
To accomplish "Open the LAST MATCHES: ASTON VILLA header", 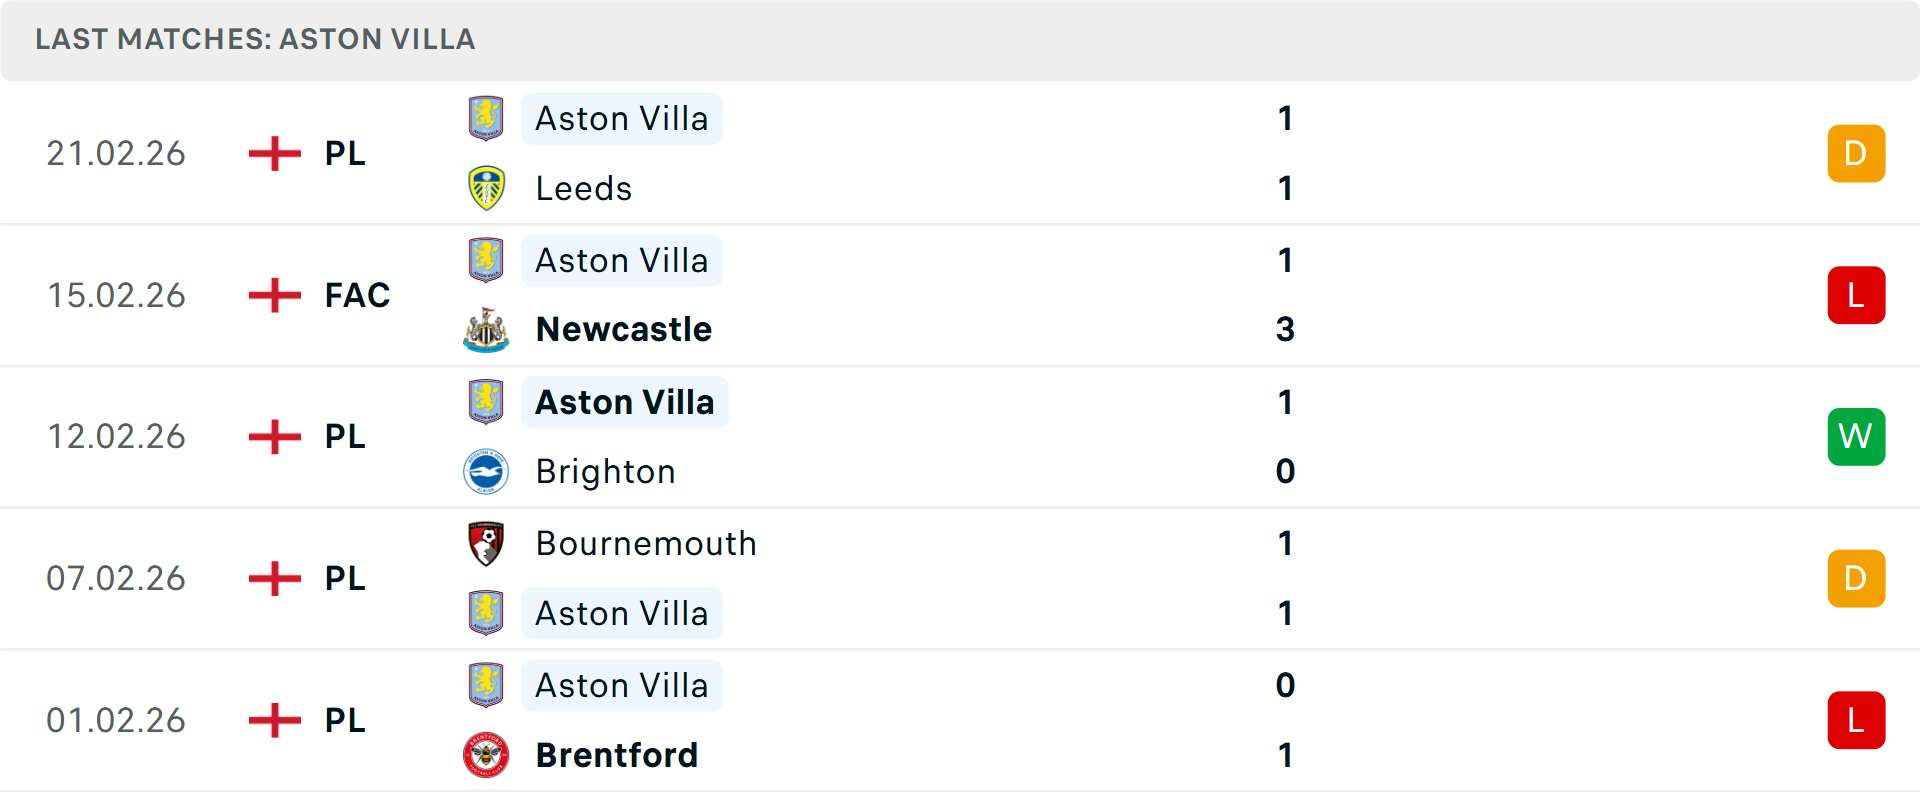I will click(255, 40).
